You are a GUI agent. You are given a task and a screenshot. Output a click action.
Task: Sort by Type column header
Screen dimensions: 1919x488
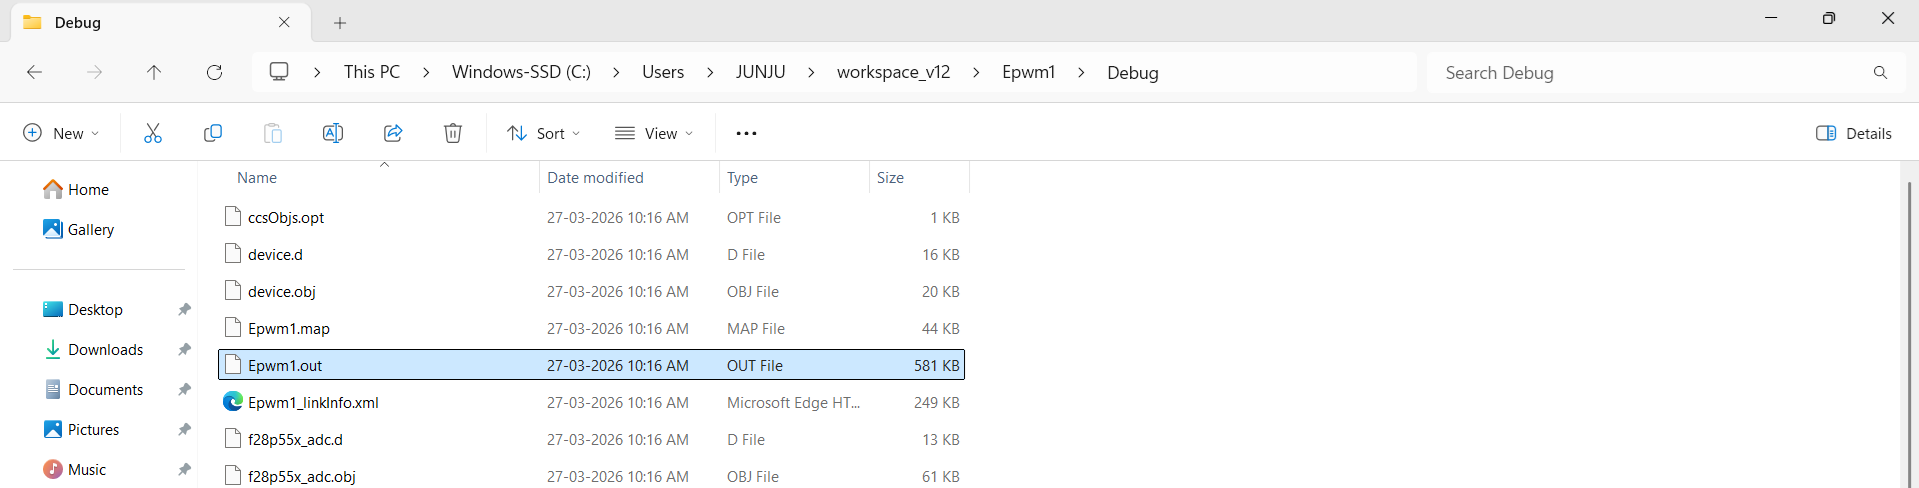coord(742,178)
